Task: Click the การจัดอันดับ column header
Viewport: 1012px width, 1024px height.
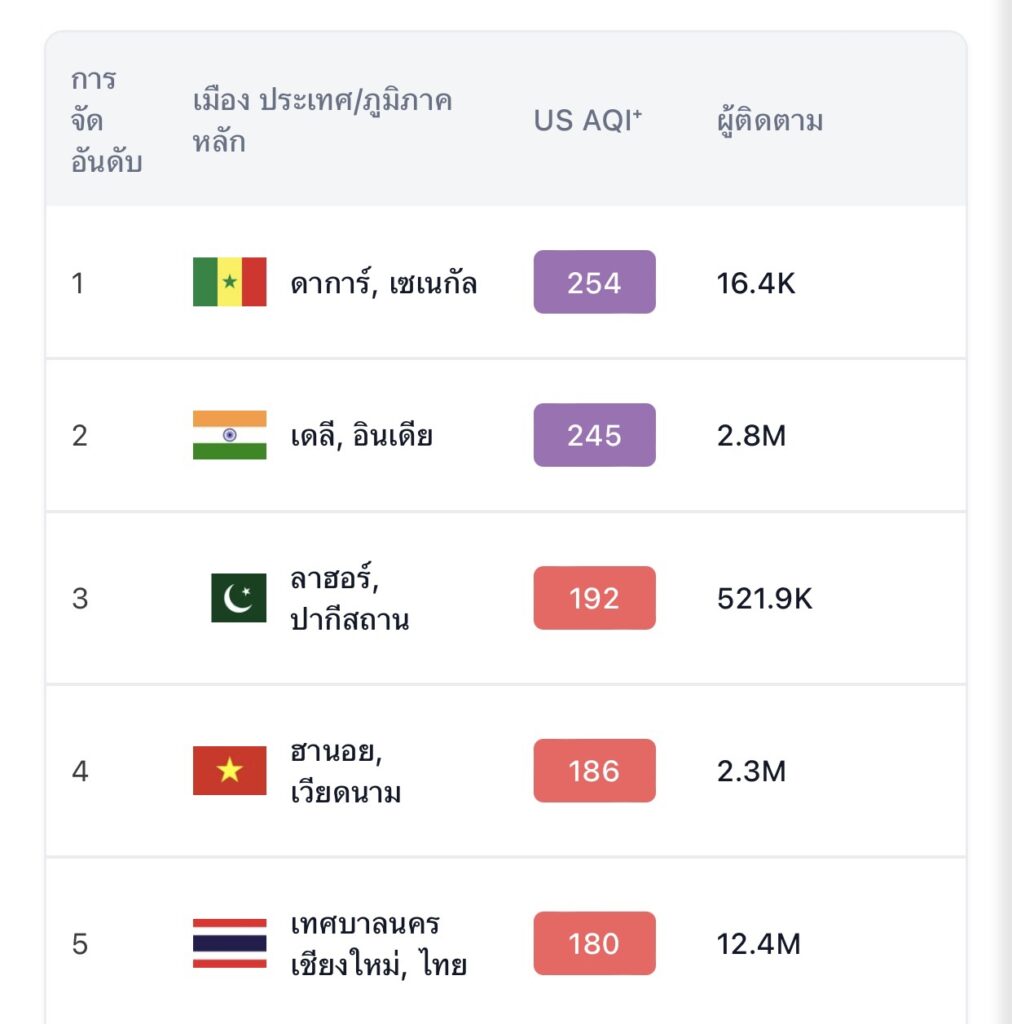Action: pyautogui.click(x=105, y=121)
